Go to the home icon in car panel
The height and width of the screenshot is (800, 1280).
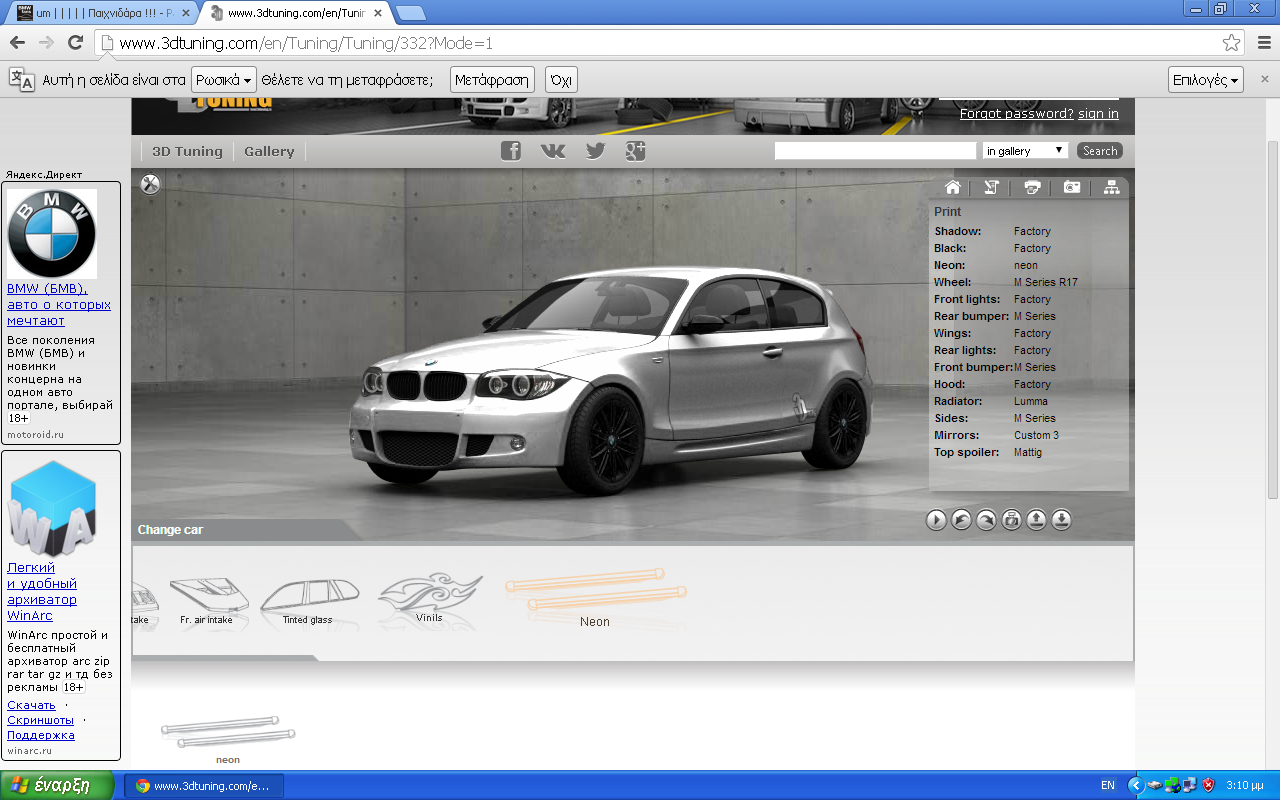pos(952,188)
